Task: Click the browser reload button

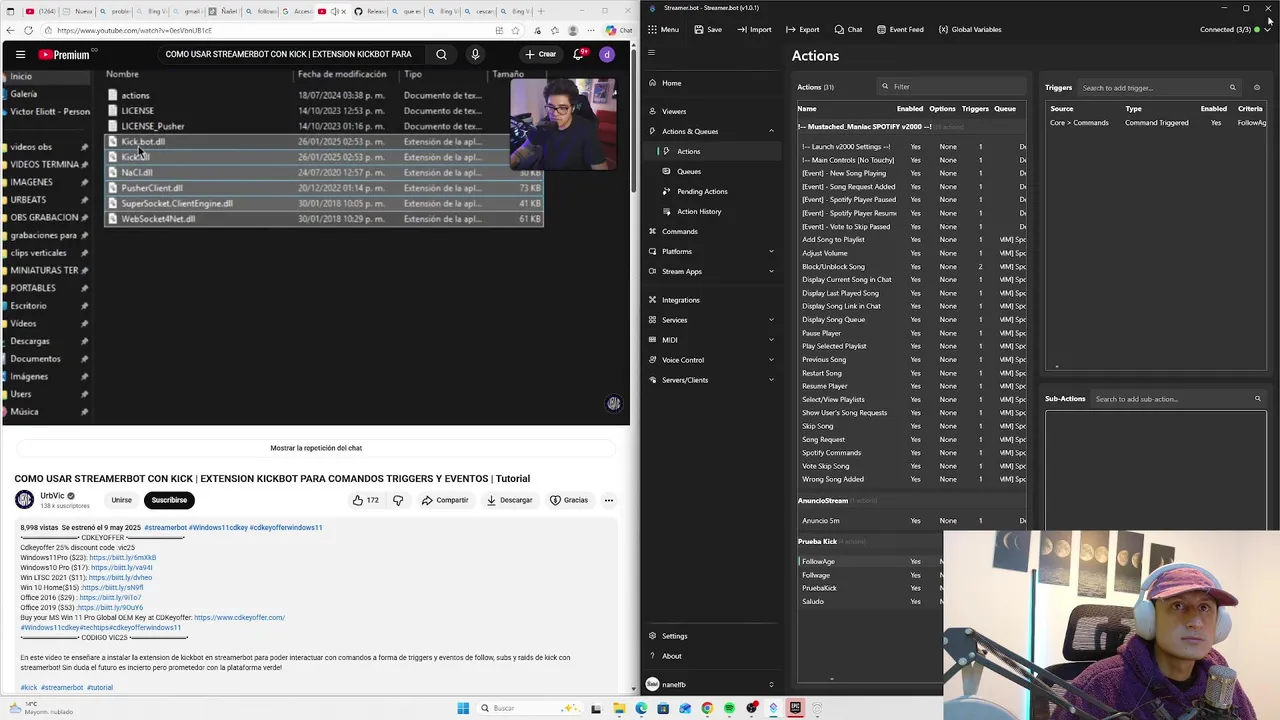Action: (x=28, y=31)
